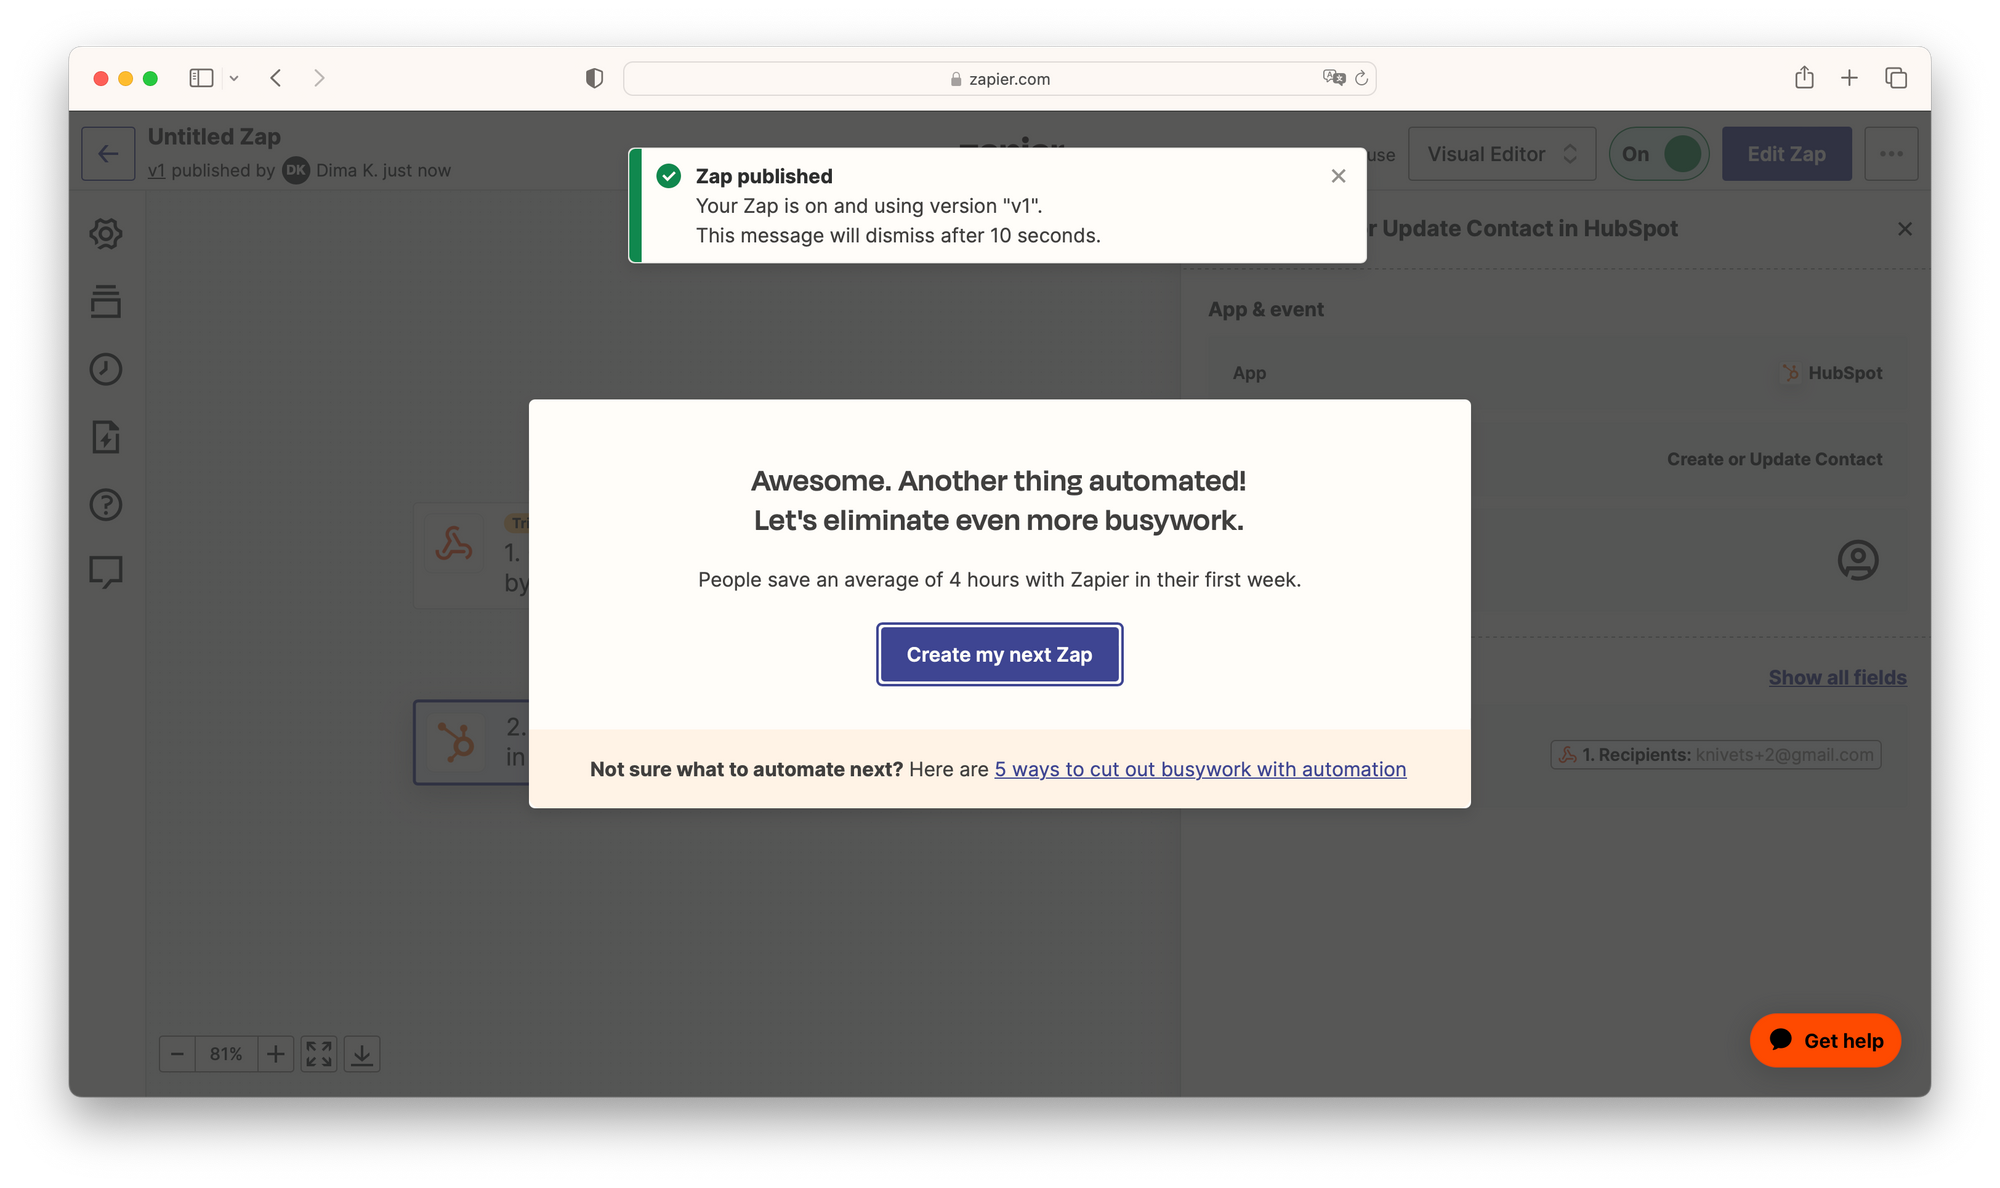Click the Edit Zap button

tap(1787, 154)
